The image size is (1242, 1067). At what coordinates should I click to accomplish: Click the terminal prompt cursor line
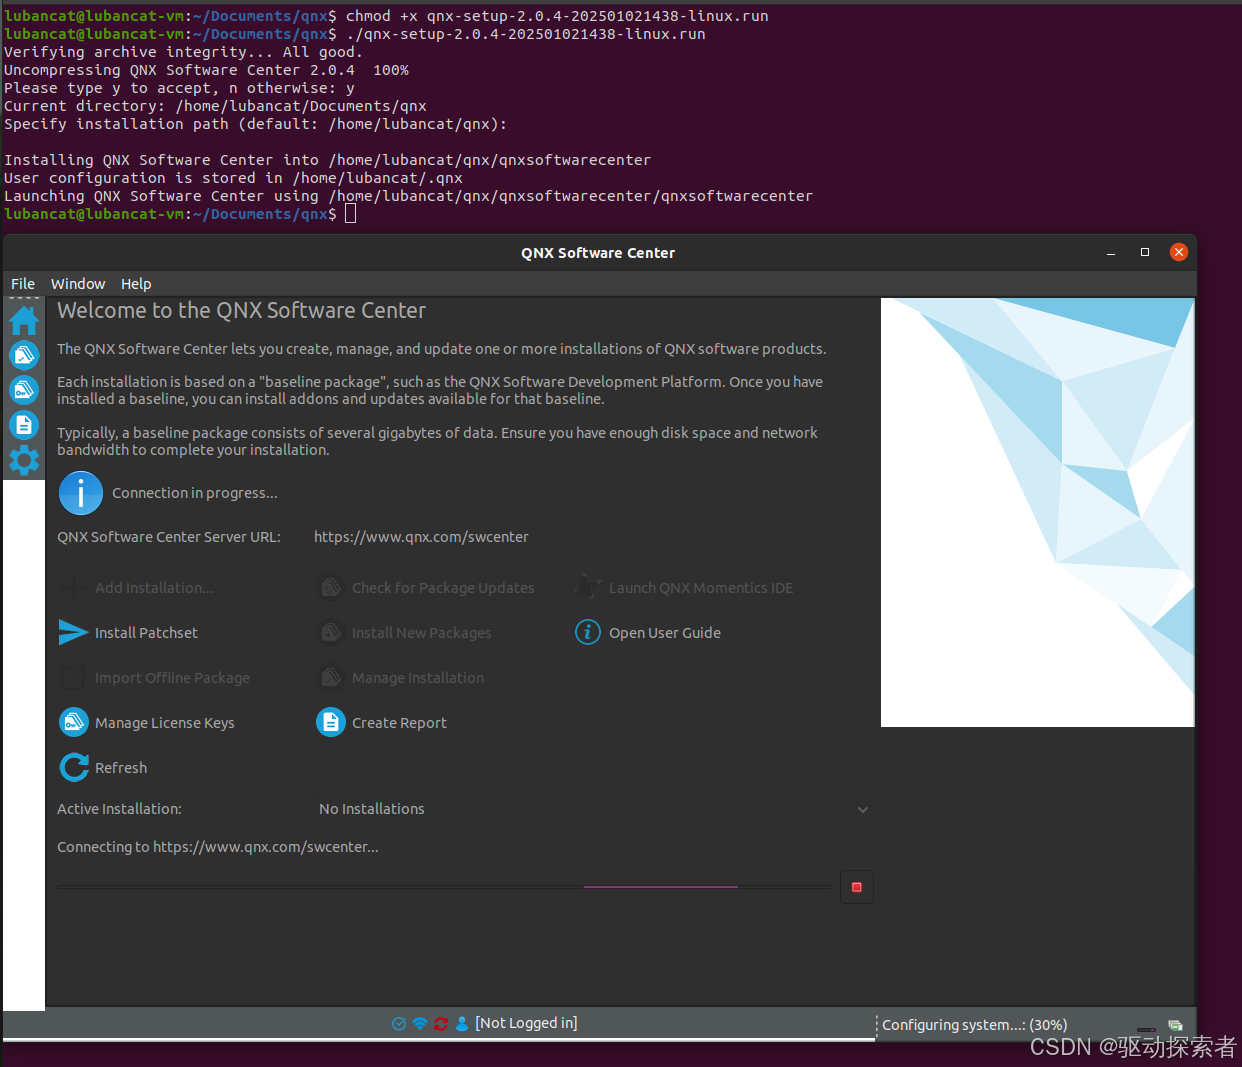coord(180,214)
